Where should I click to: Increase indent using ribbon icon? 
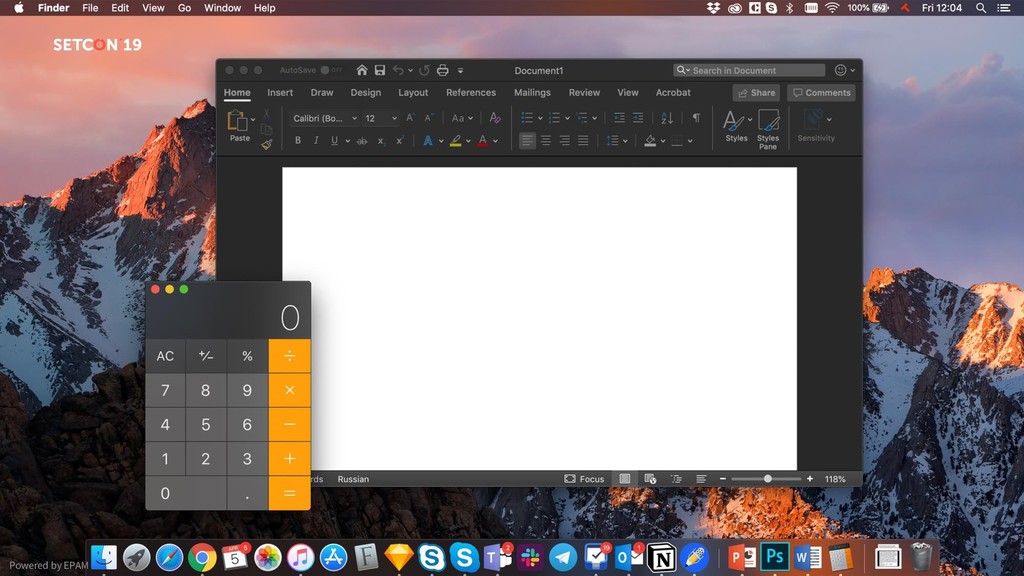pos(638,118)
